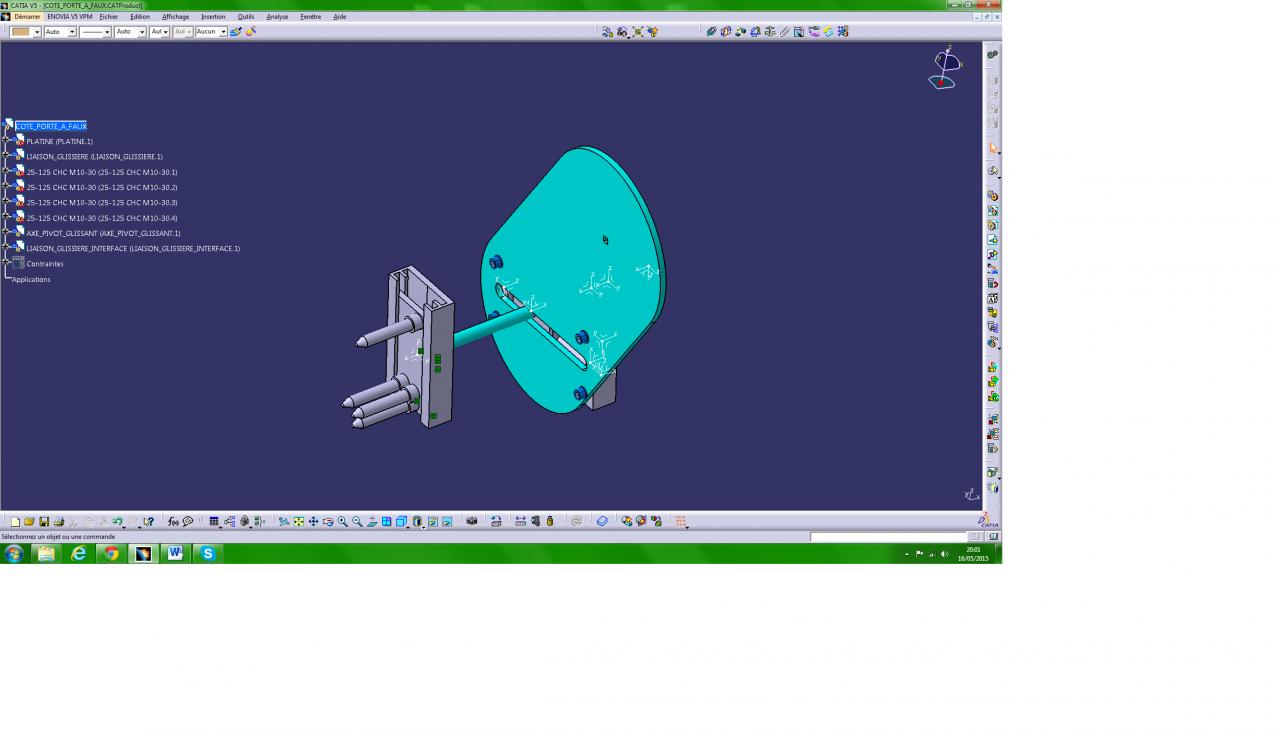
Task: Click the compass in the 3D viewport
Action: [945, 68]
